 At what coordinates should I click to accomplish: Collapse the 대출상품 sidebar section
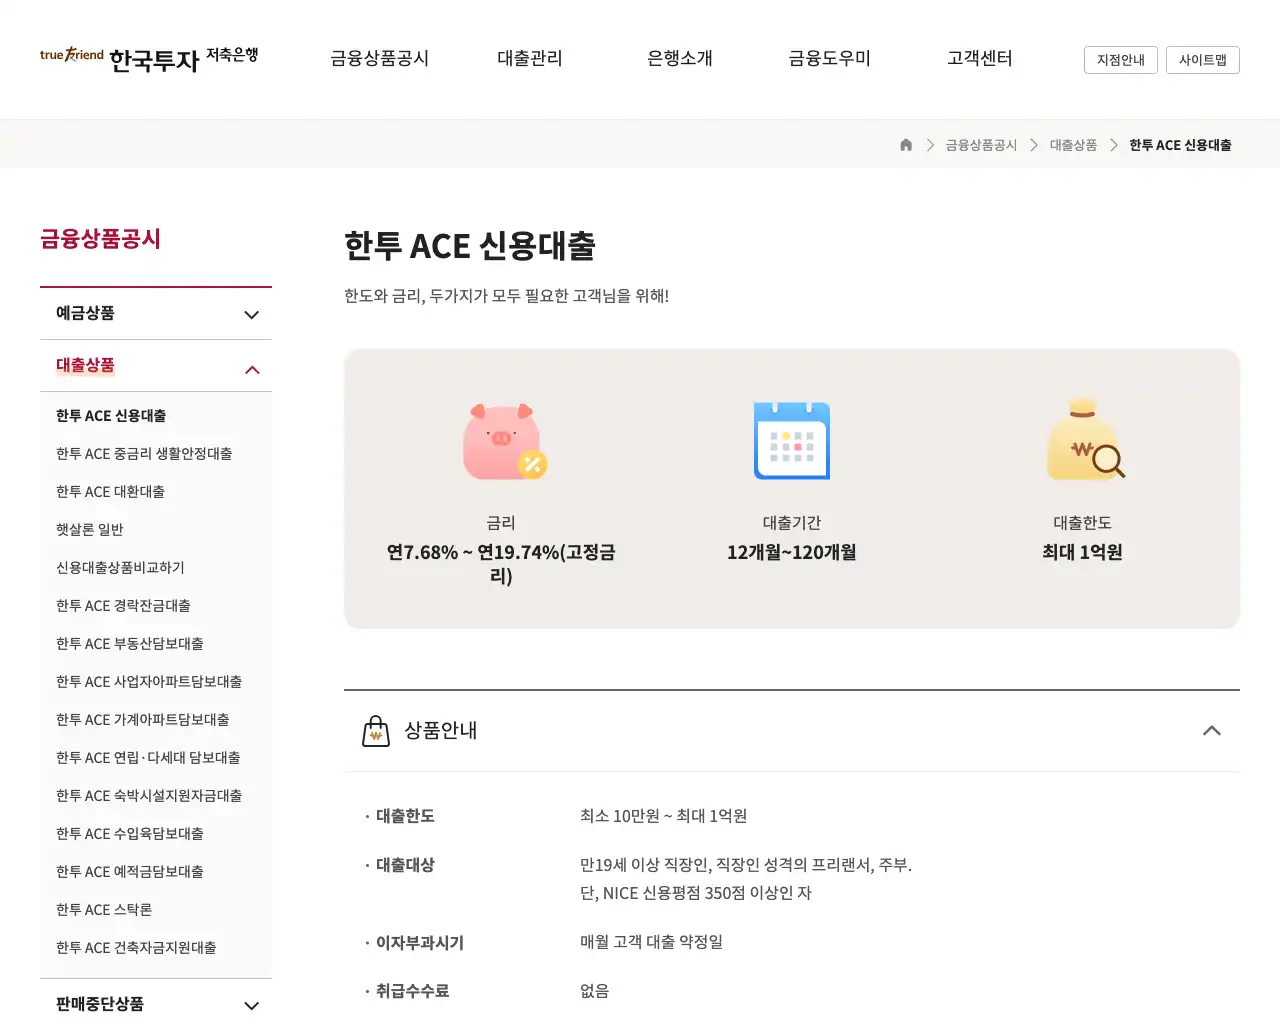156,366
